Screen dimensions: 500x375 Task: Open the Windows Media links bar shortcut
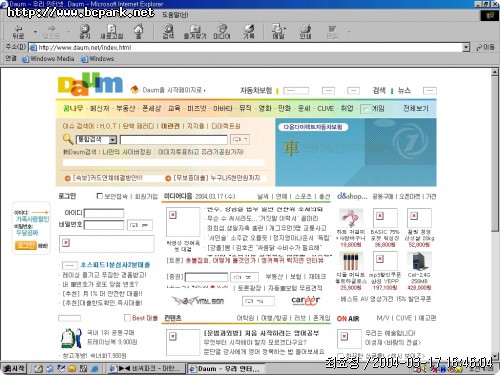click(48, 59)
